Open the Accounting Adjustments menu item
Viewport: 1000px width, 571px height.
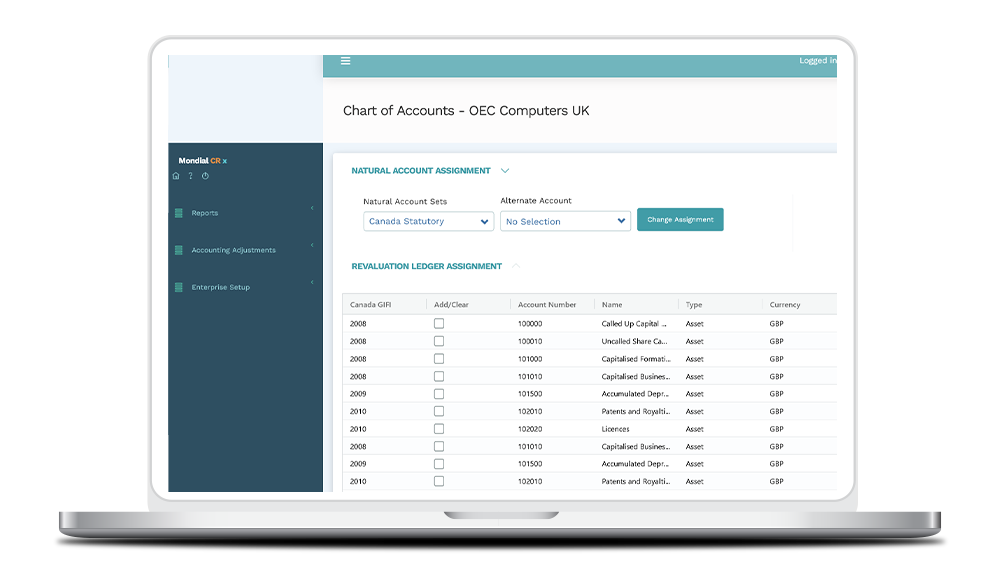click(x=233, y=250)
